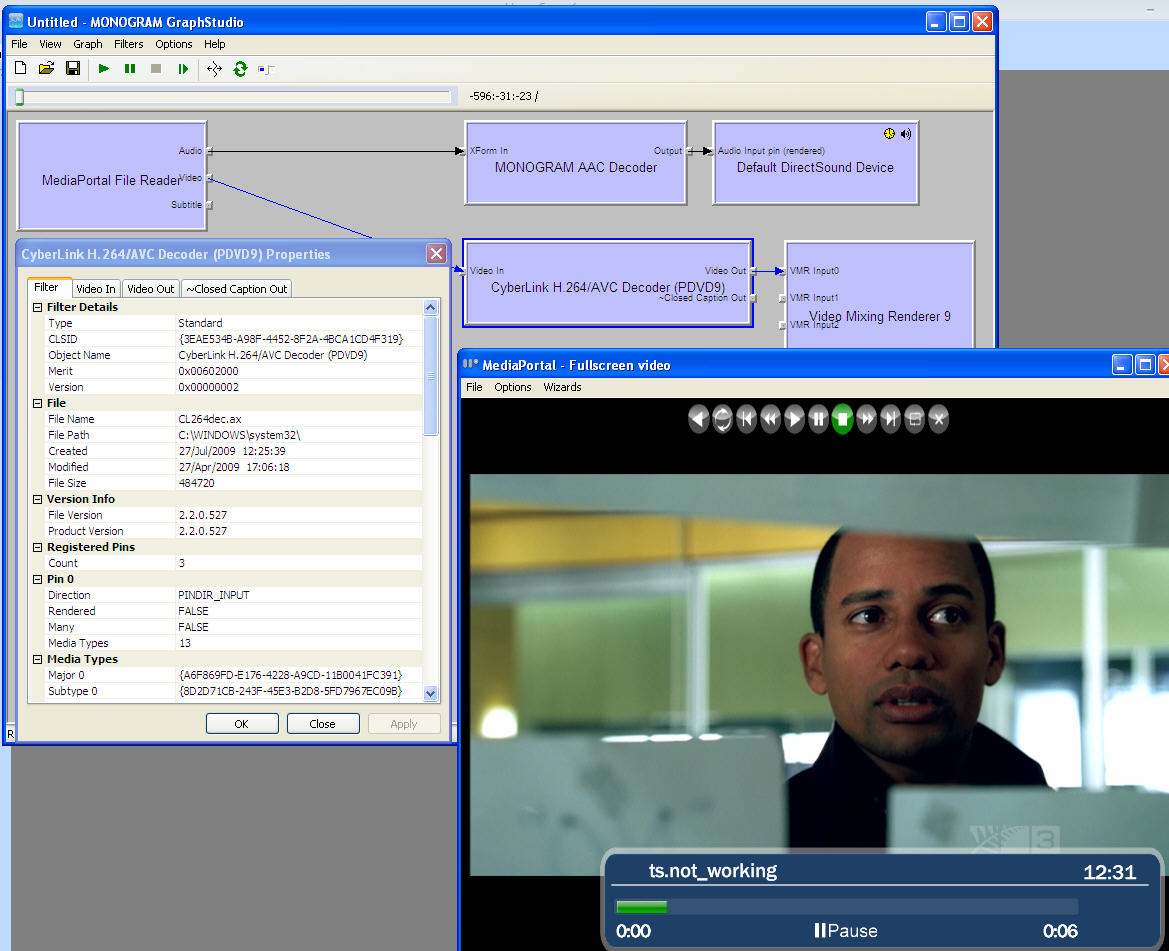Click the clock icon on DirectSound Device

coord(889,133)
